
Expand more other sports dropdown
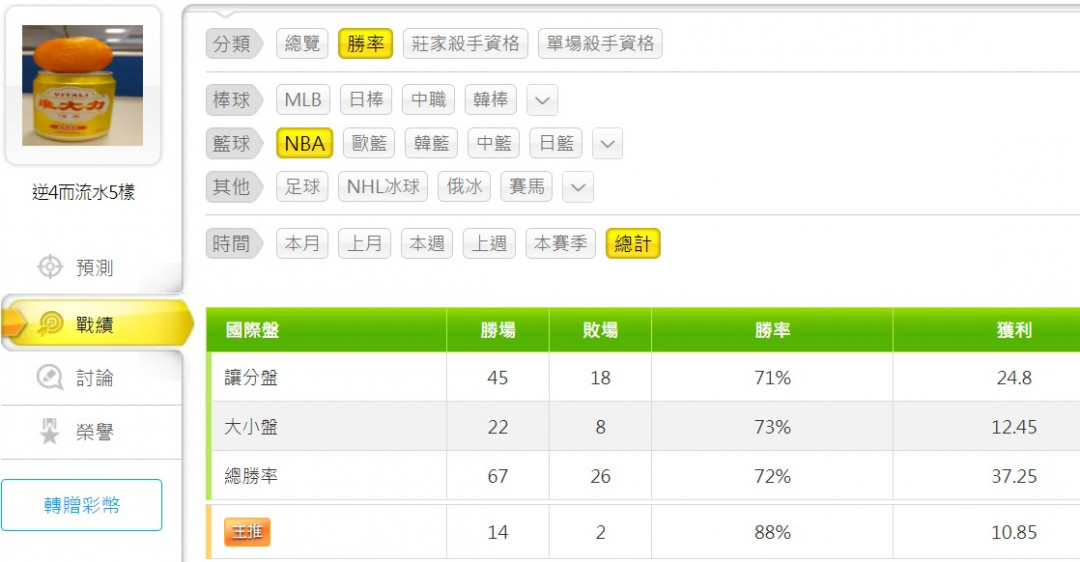pyautogui.click(x=578, y=187)
